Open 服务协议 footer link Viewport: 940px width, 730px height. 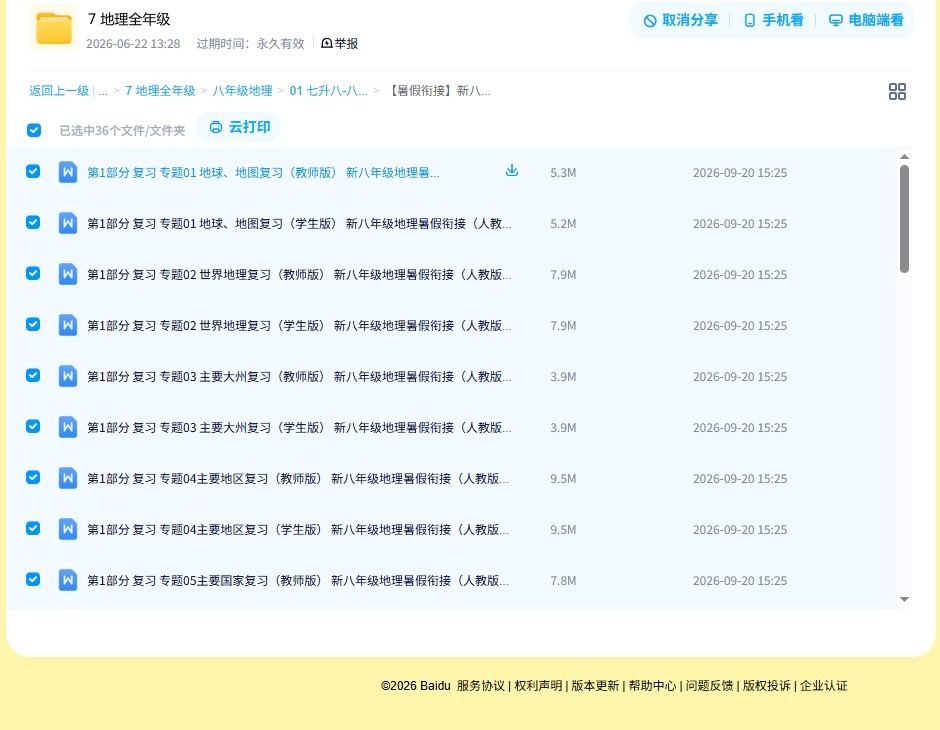(481, 686)
